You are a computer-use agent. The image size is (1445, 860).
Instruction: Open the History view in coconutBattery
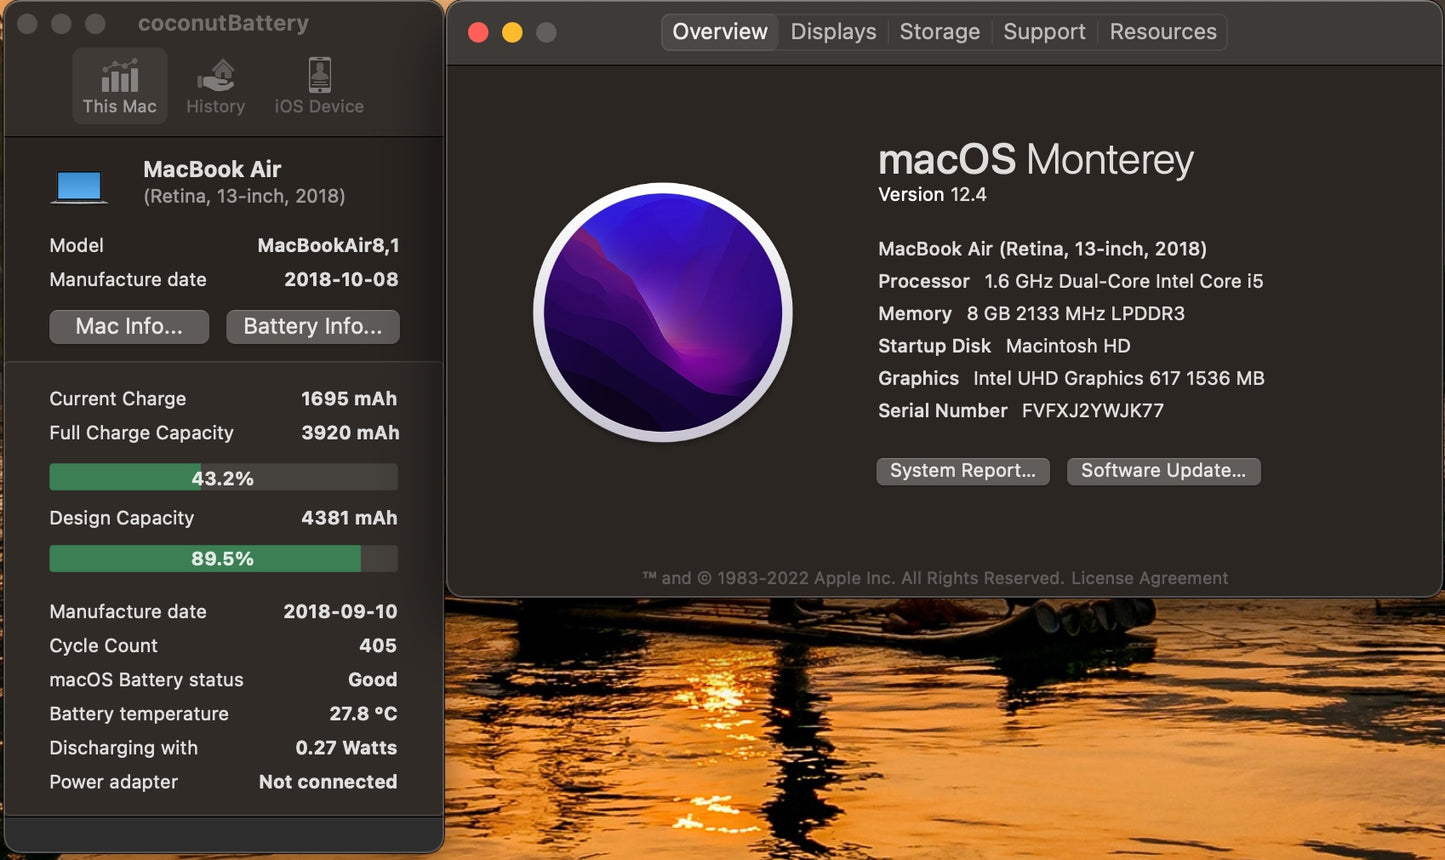(215, 85)
